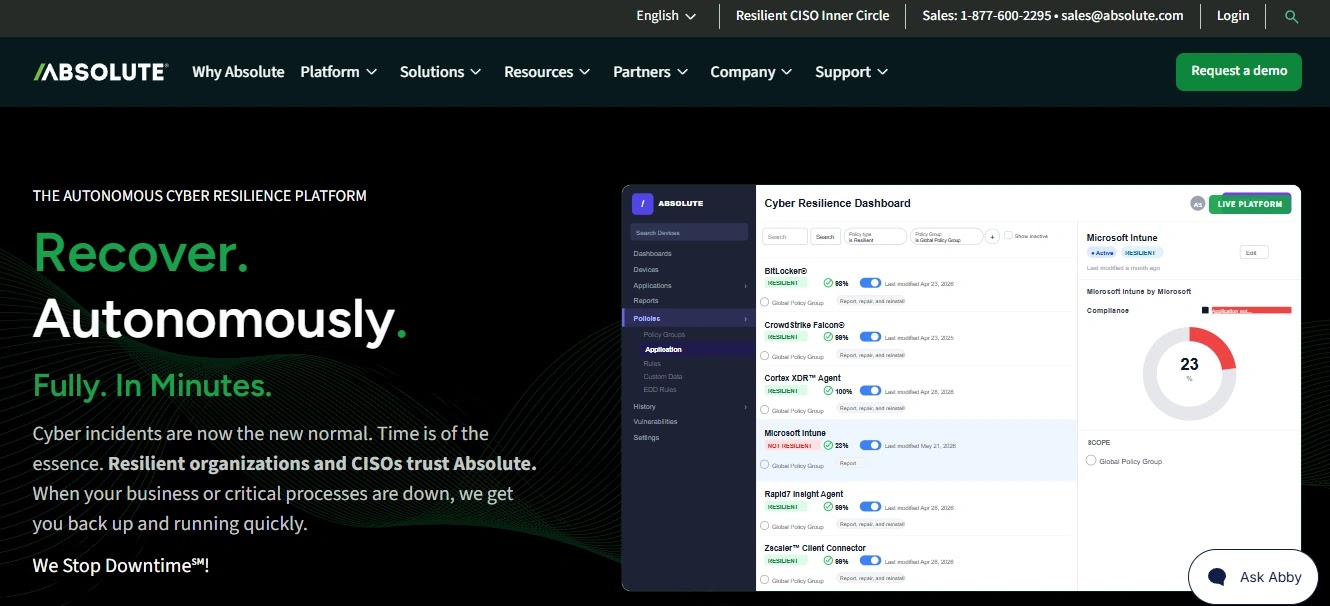
Task: Click the dashboard Search button
Action: click(825, 237)
